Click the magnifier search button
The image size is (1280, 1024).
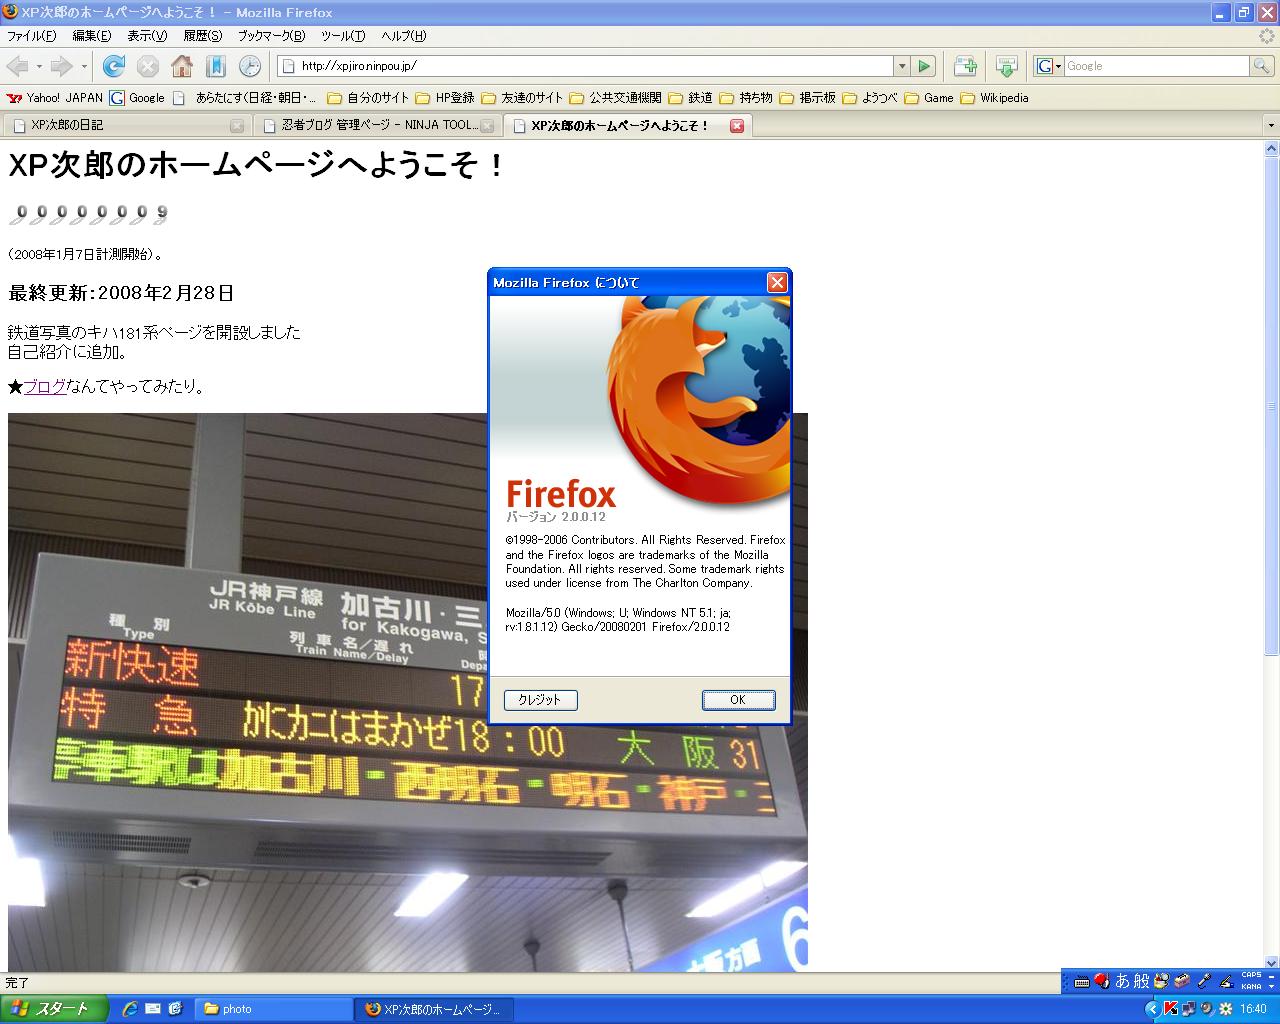1263,66
